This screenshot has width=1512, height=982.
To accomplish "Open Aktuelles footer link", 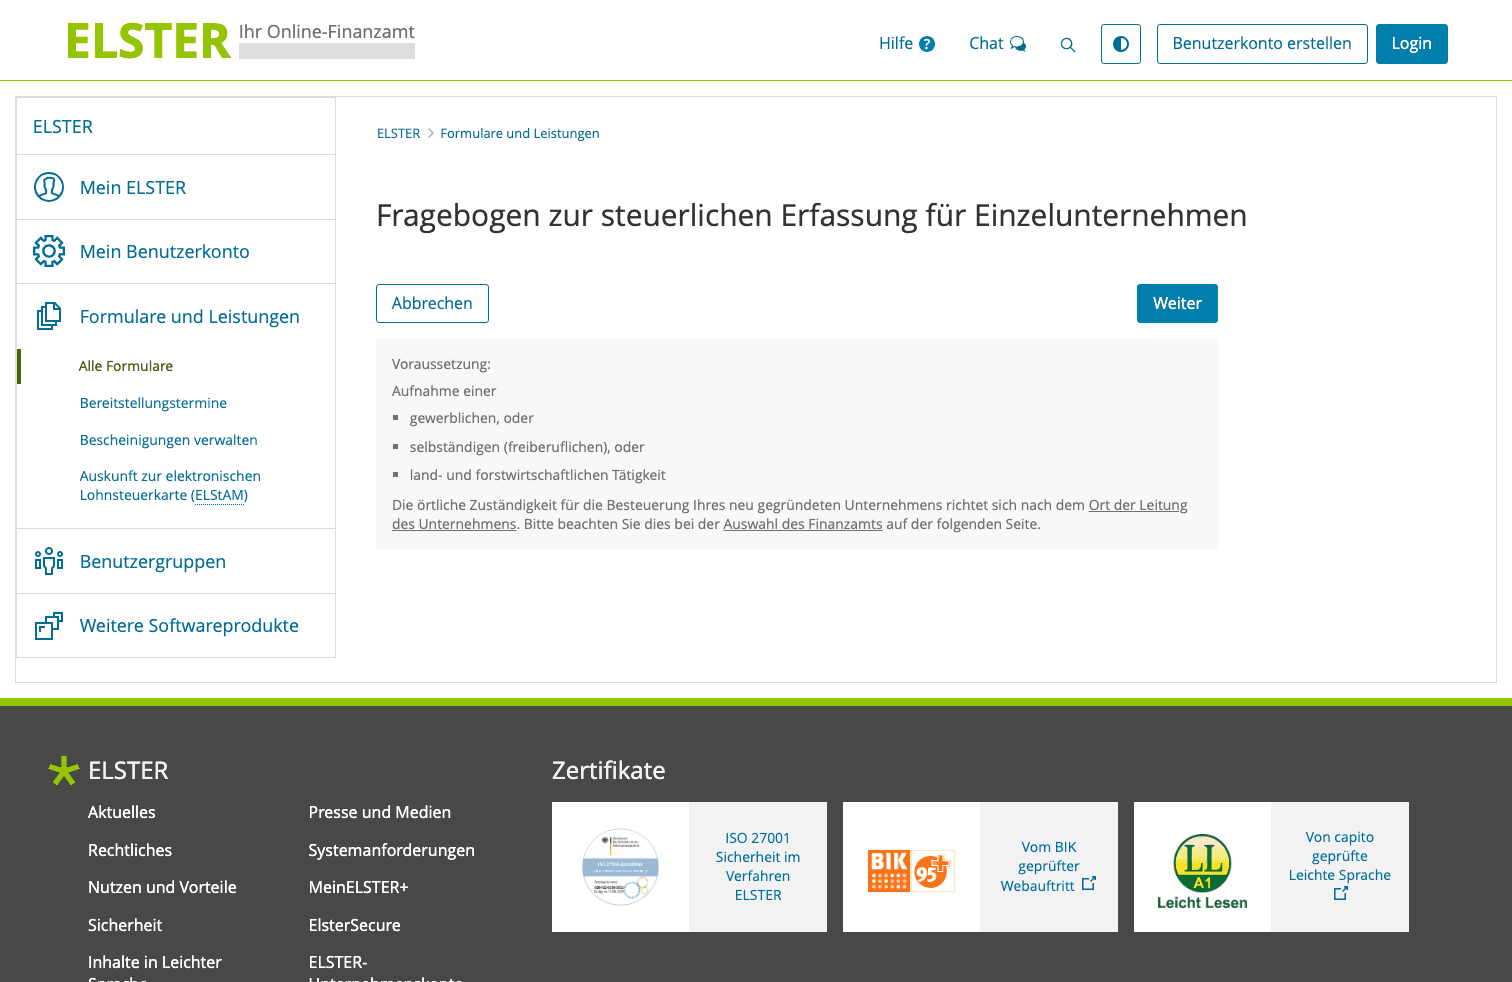I will click(122, 812).
